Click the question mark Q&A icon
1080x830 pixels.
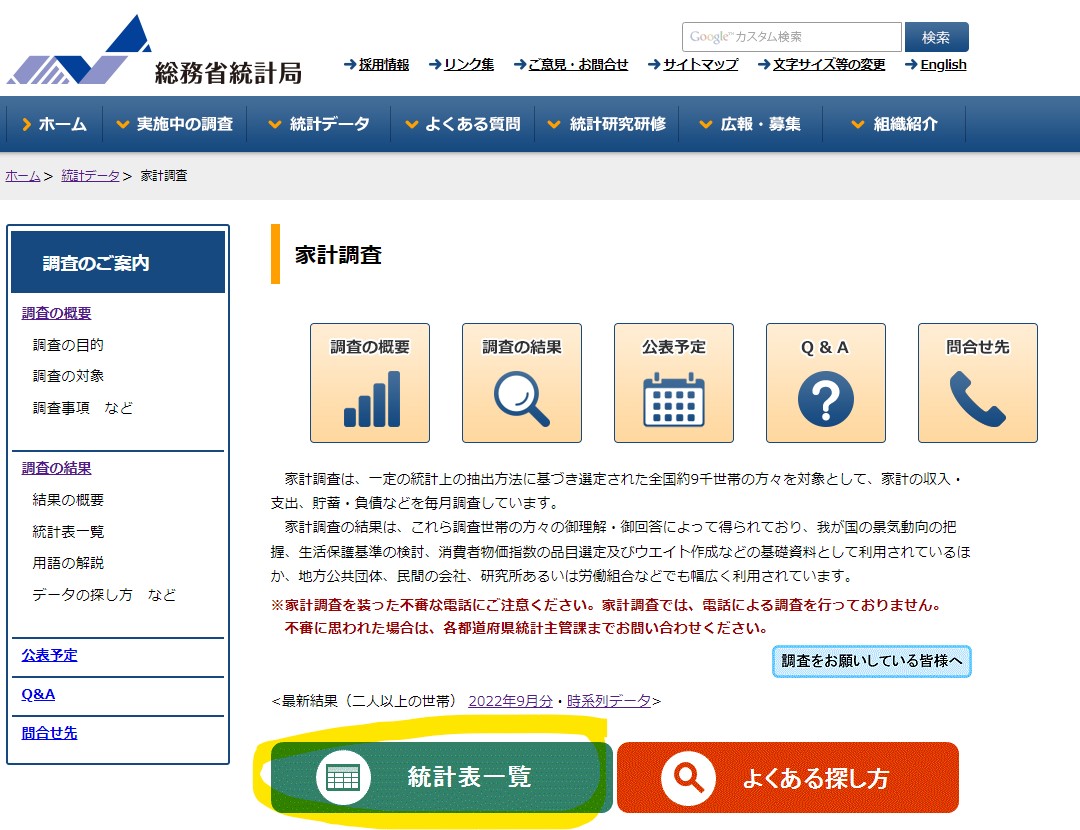click(826, 399)
